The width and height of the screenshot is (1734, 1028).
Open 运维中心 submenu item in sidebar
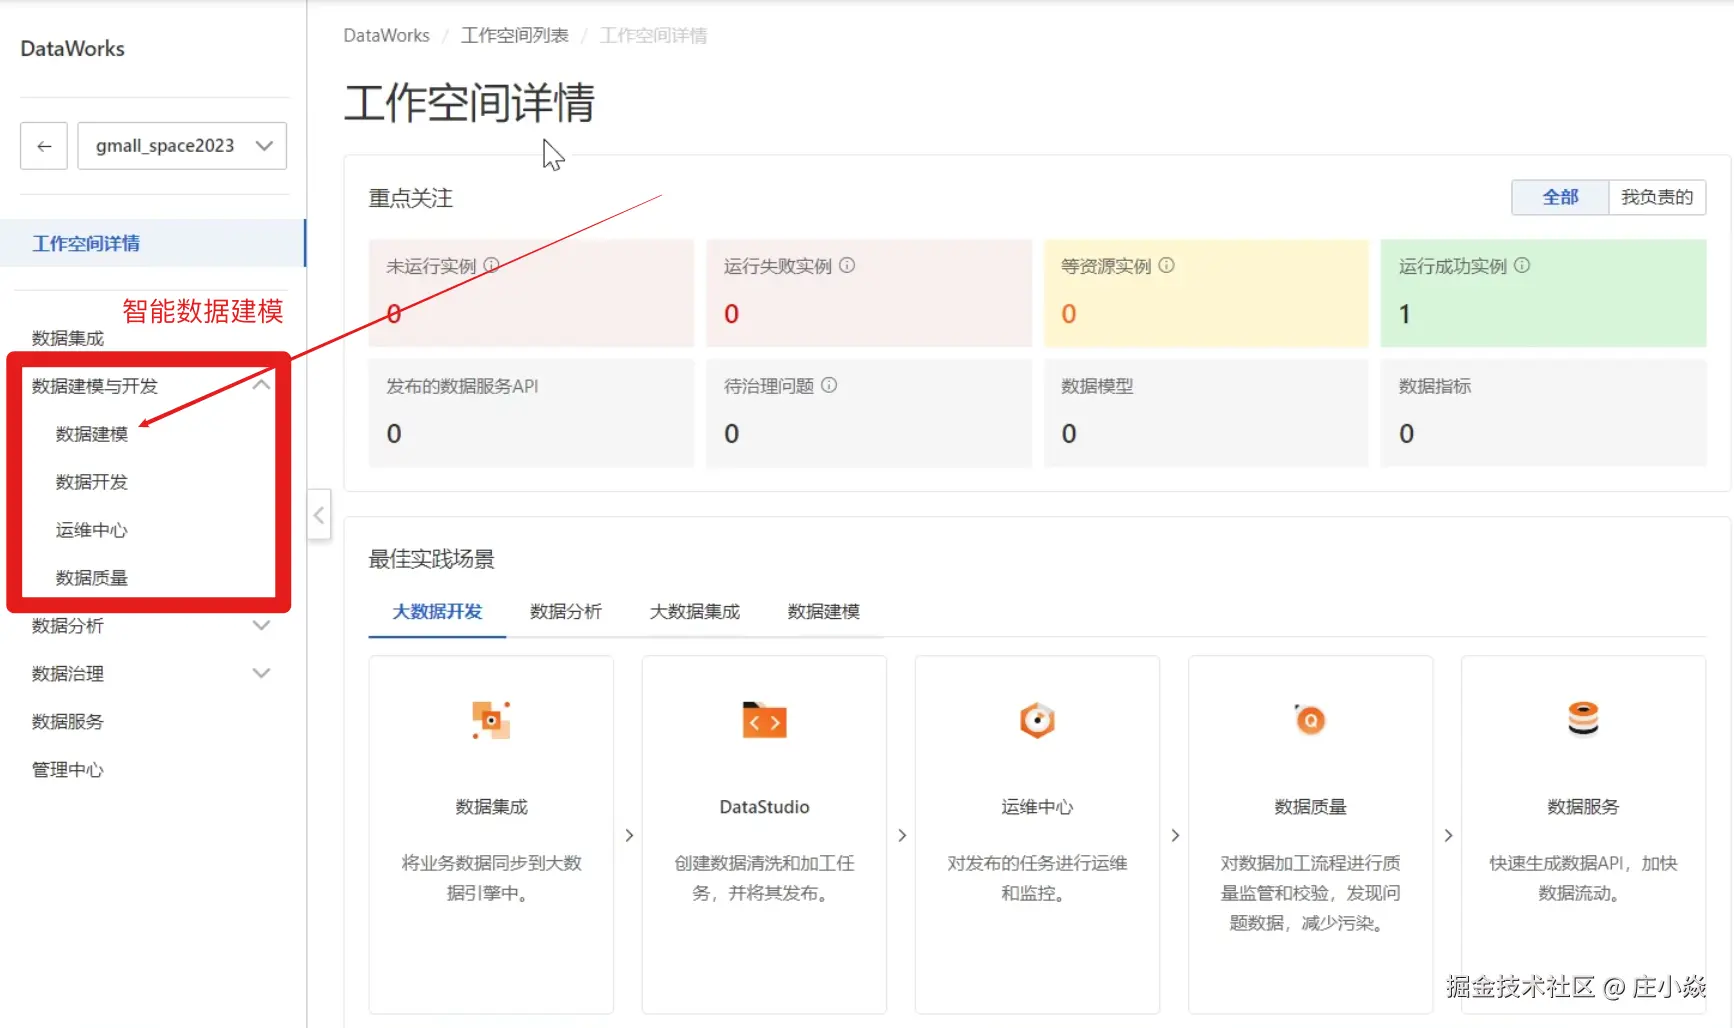coord(92,530)
